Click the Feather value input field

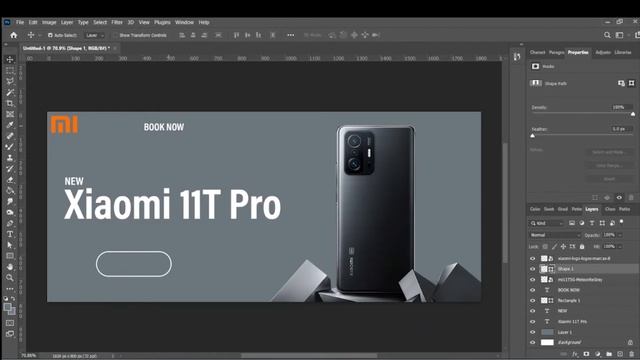click(621, 129)
